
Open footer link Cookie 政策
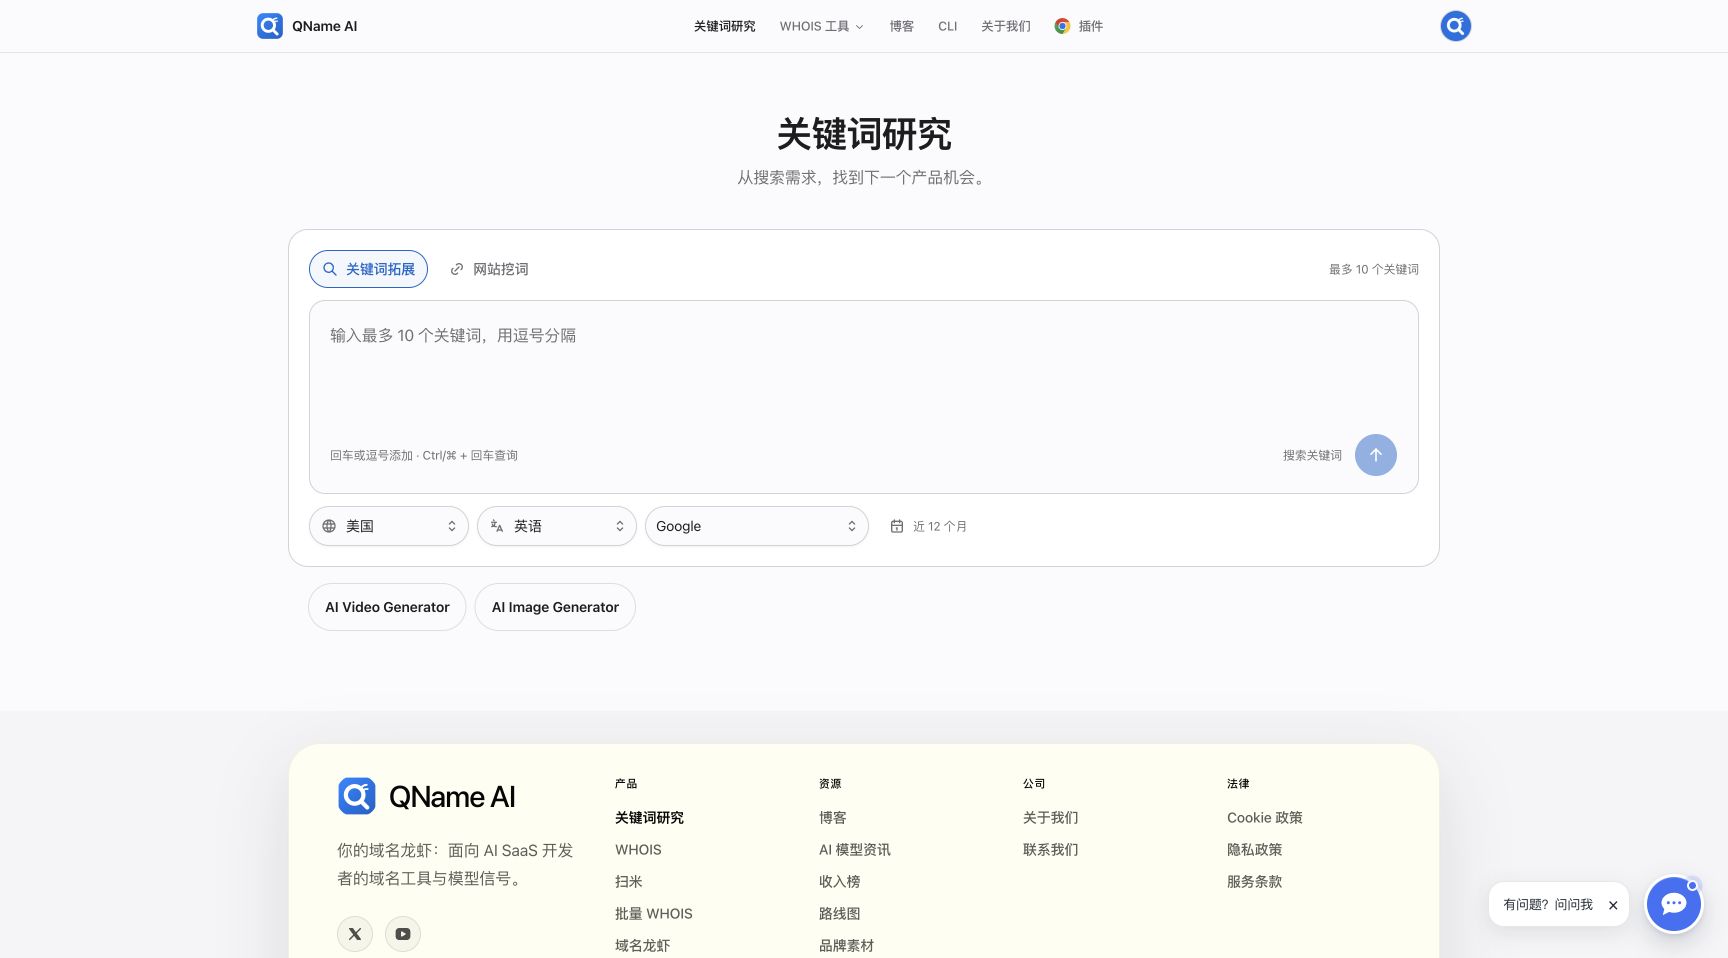(1265, 818)
